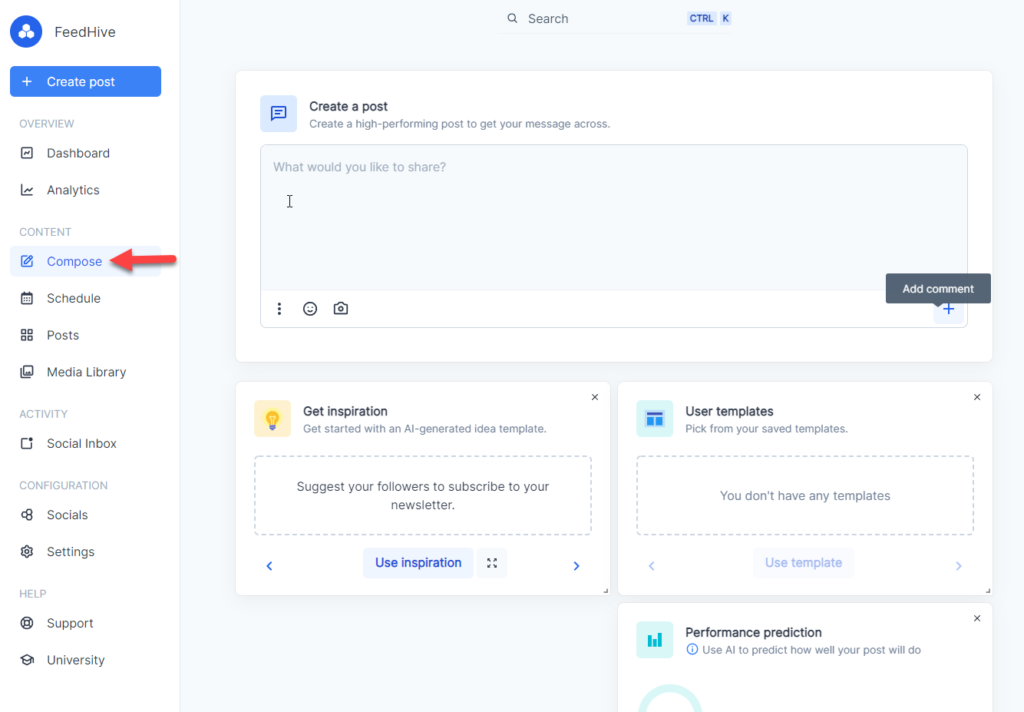The height and width of the screenshot is (712, 1024).
Task: Go to next user template arrow
Action: pos(958,566)
